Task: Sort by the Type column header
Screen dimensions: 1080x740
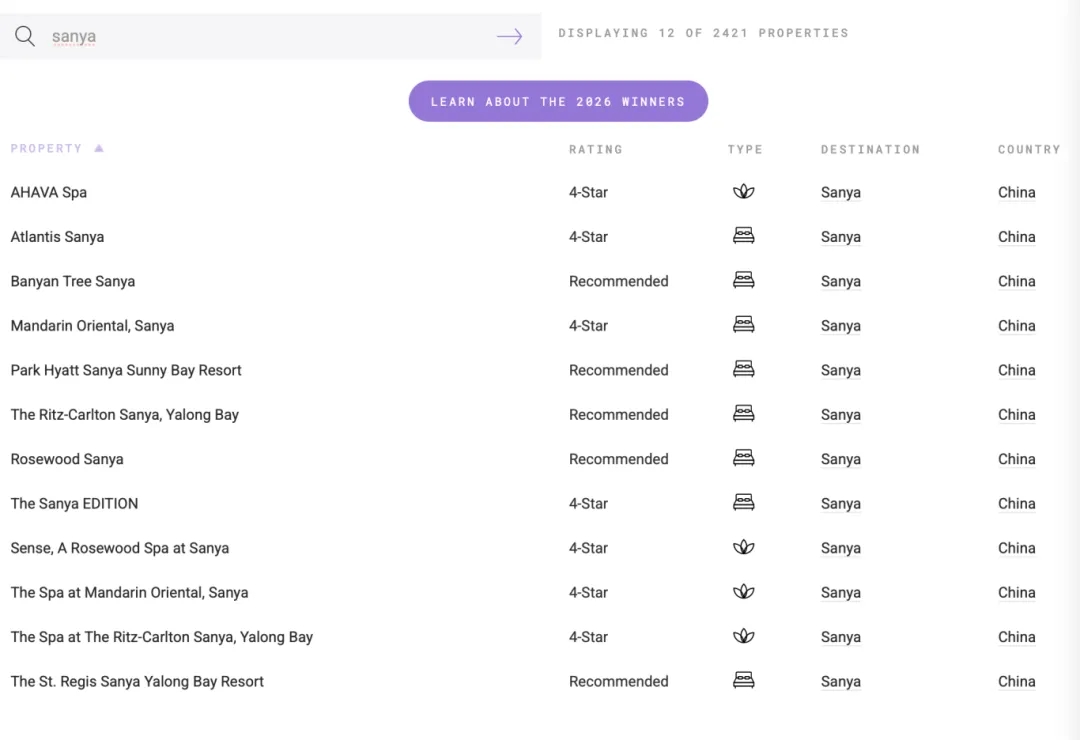Action: (744, 150)
